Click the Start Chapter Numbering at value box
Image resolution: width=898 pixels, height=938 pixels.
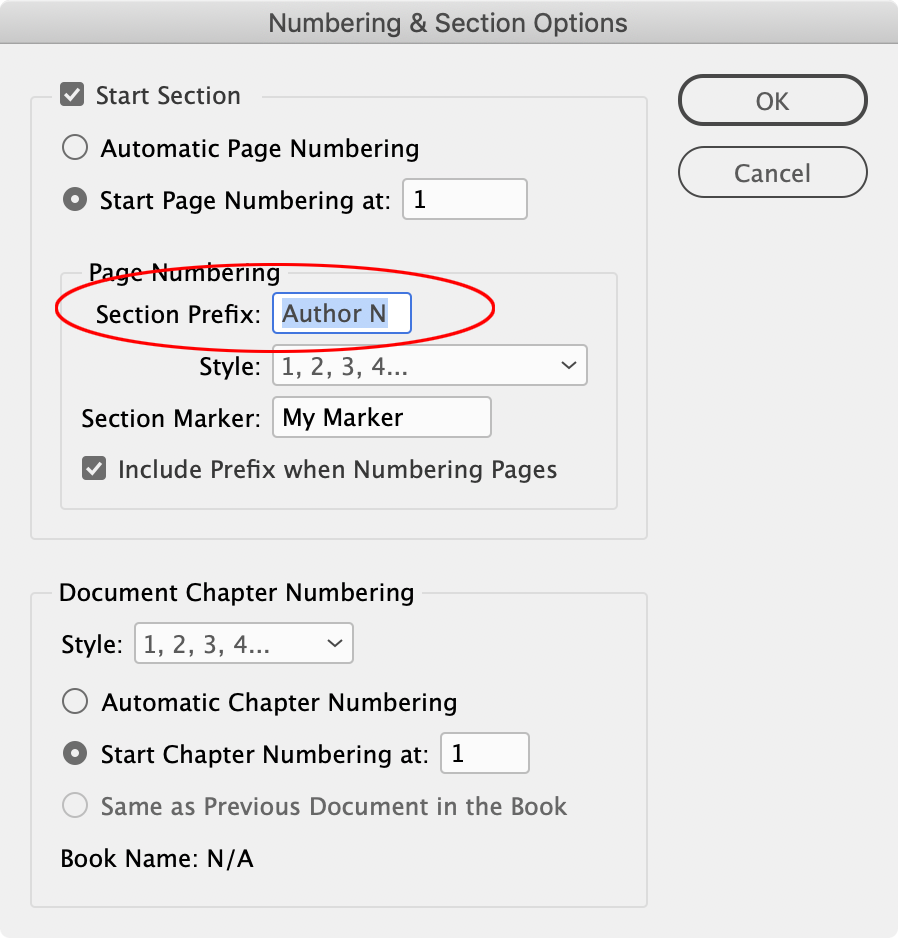(x=484, y=753)
